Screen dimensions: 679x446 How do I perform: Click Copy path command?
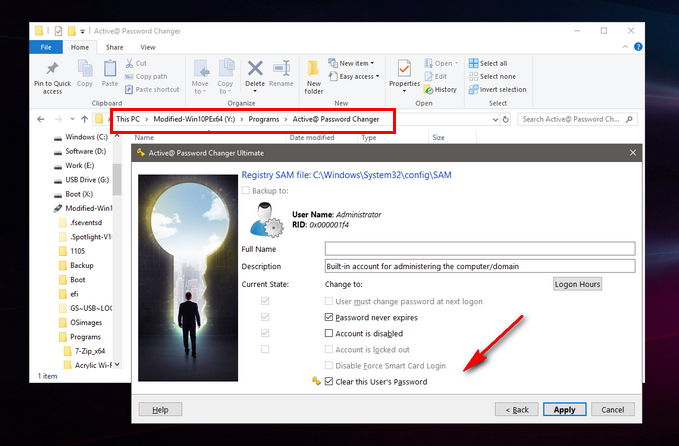click(x=146, y=76)
